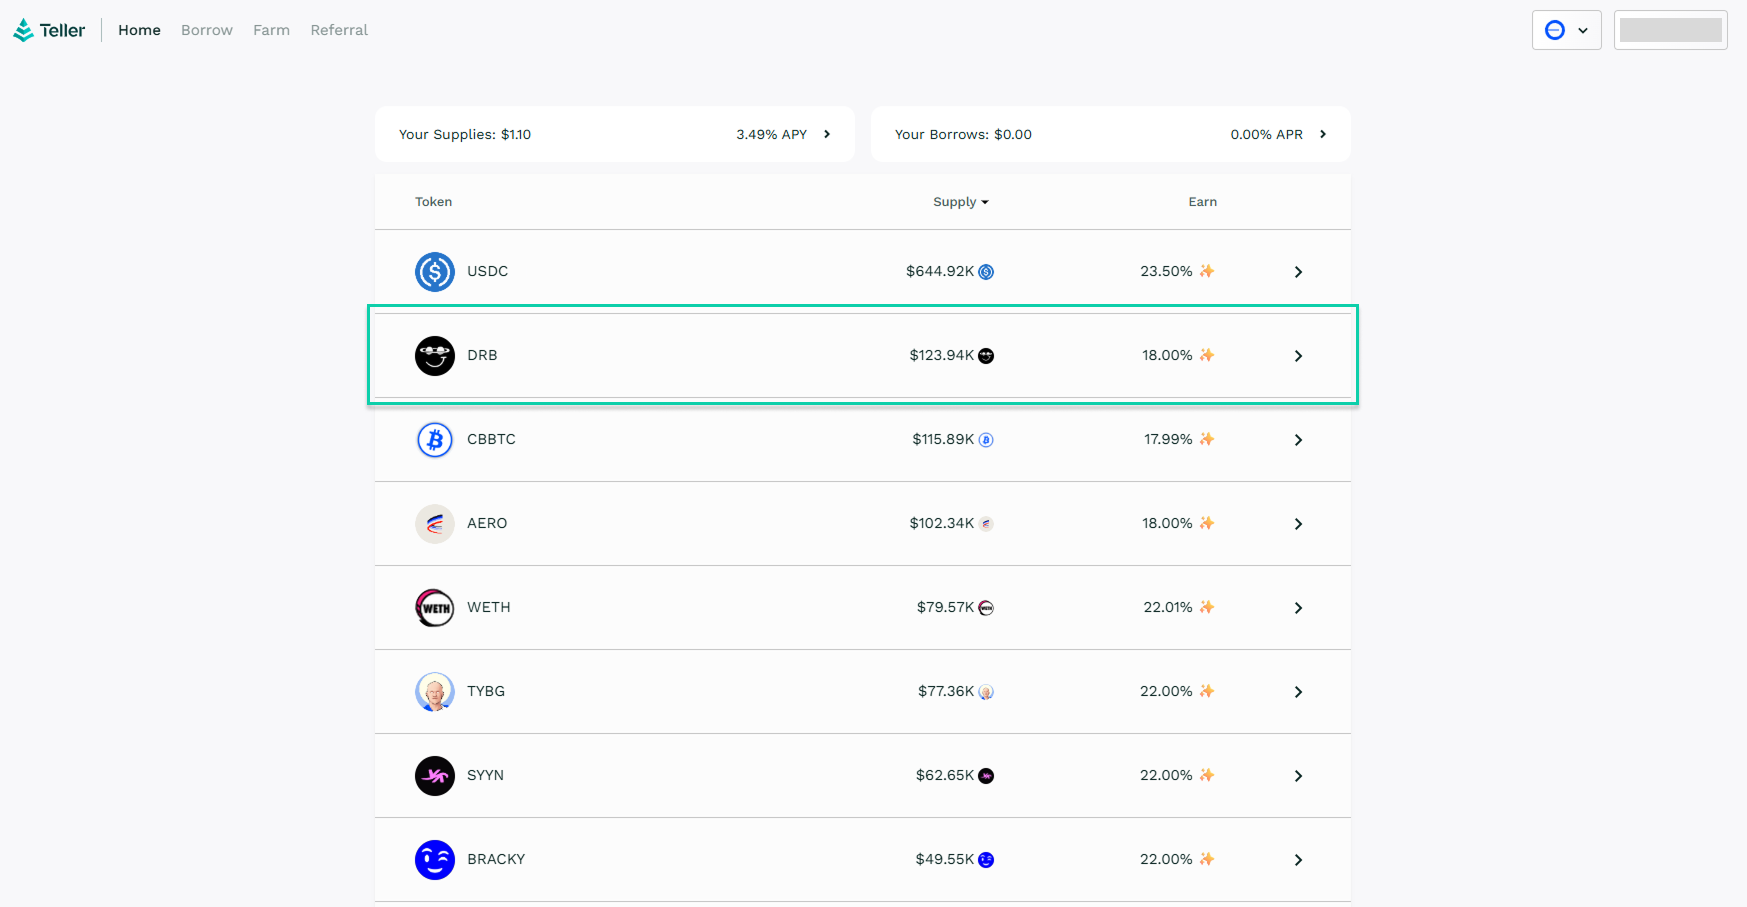
Task: Sort by the Supply column header
Action: pos(960,202)
